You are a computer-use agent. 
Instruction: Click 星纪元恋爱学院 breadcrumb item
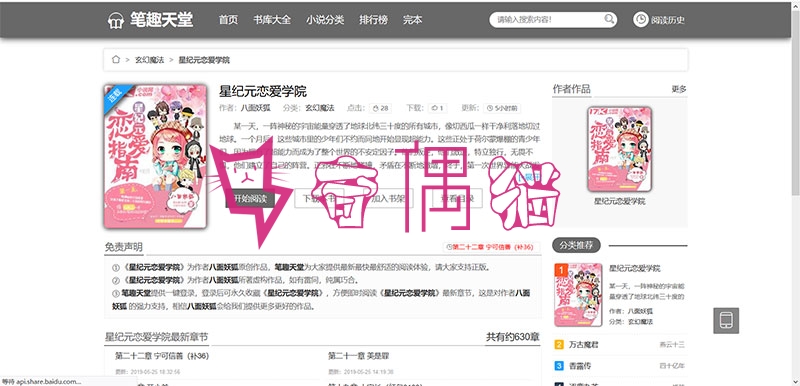(x=204, y=60)
